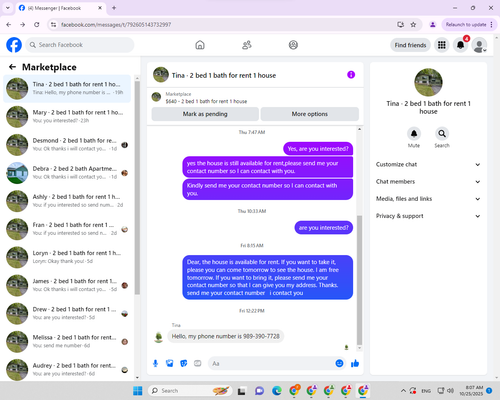Screen dimensions: 500x400
Task: Open the notifications bell icon
Action: point(461,45)
